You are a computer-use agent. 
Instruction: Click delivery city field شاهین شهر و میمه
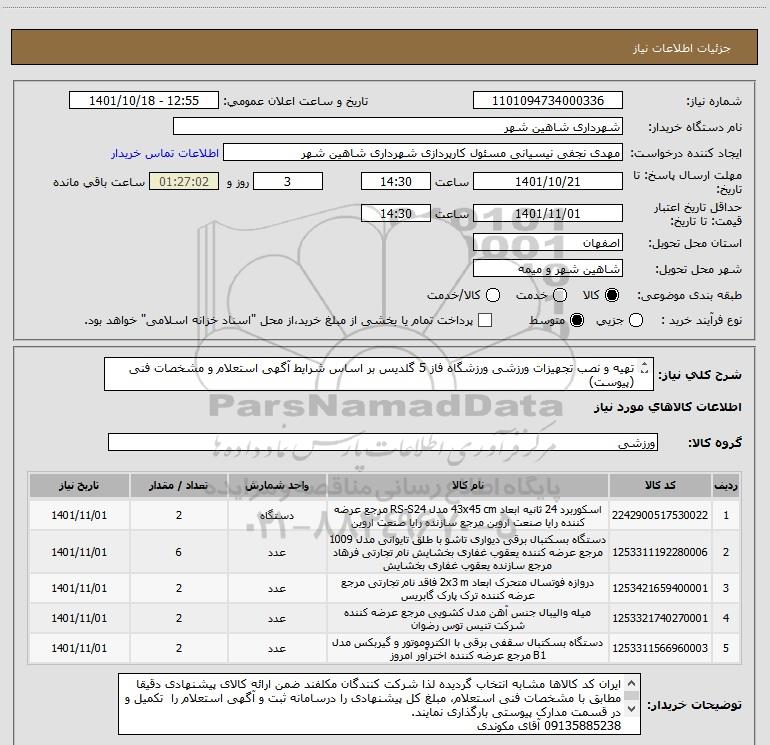pyautogui.click(x=548, y=269)
